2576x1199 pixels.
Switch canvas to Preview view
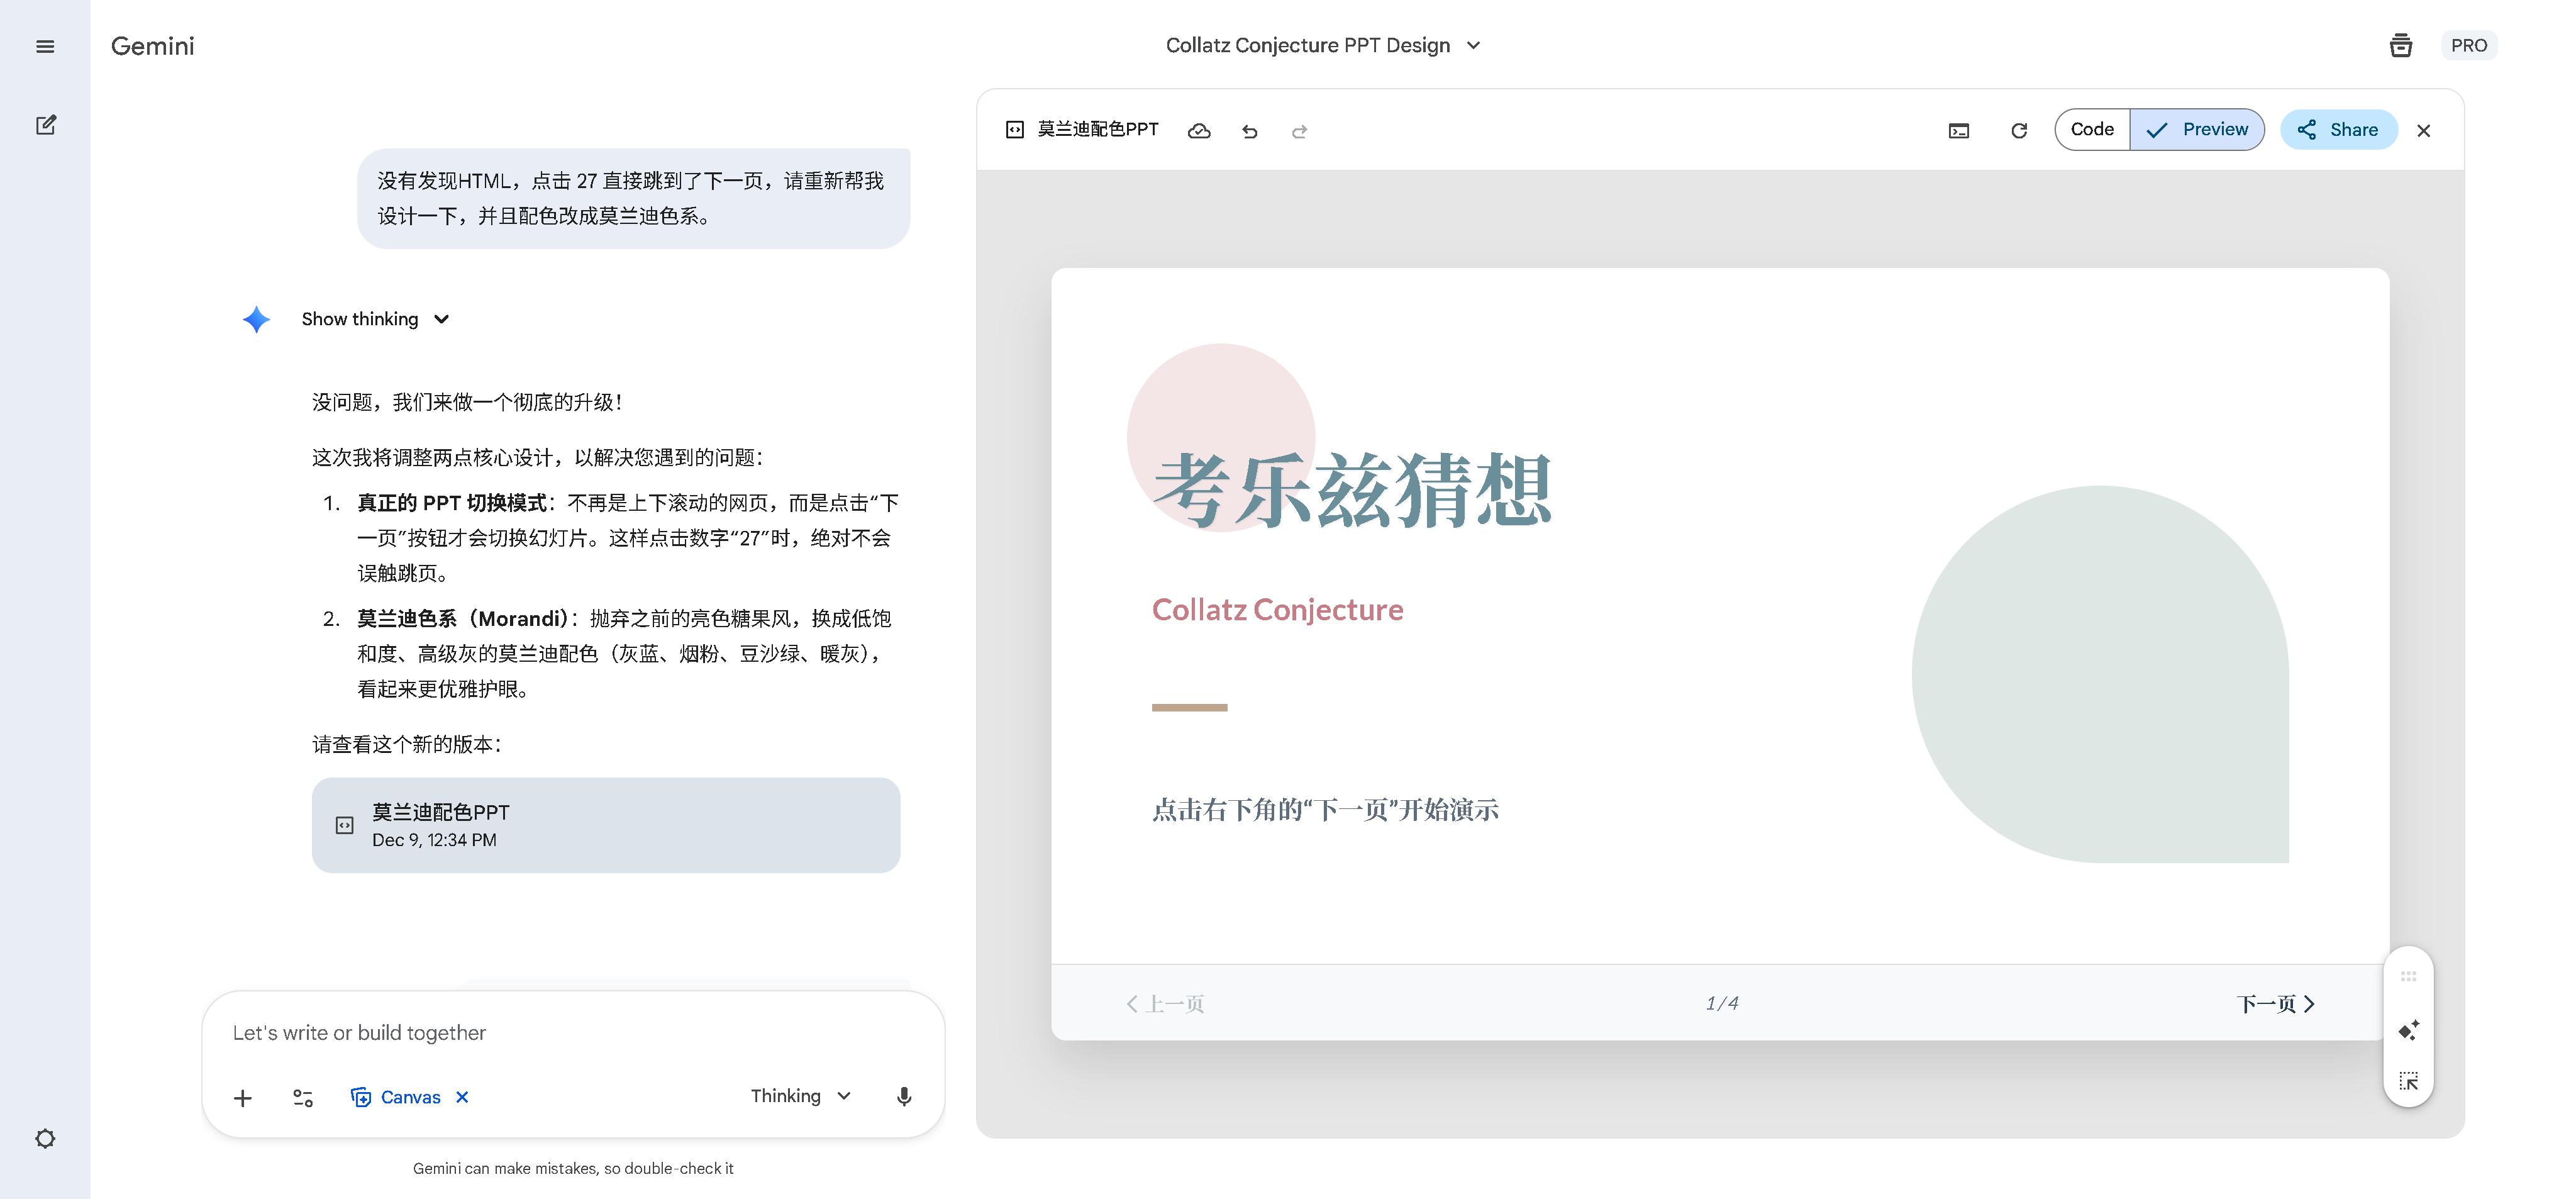pos(2197,129)
